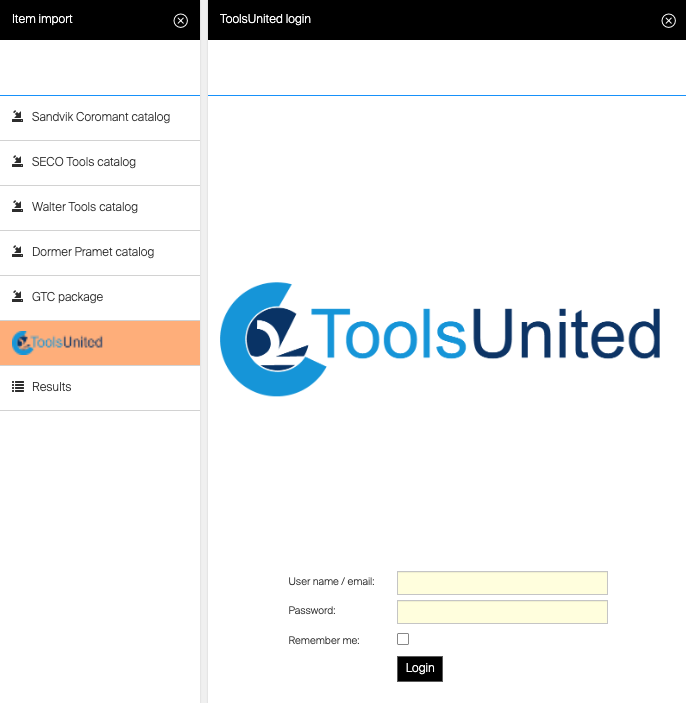Viewport: 686px width, 703px height.
Task: Select GTC package menu item
Action: pos(67,297)
